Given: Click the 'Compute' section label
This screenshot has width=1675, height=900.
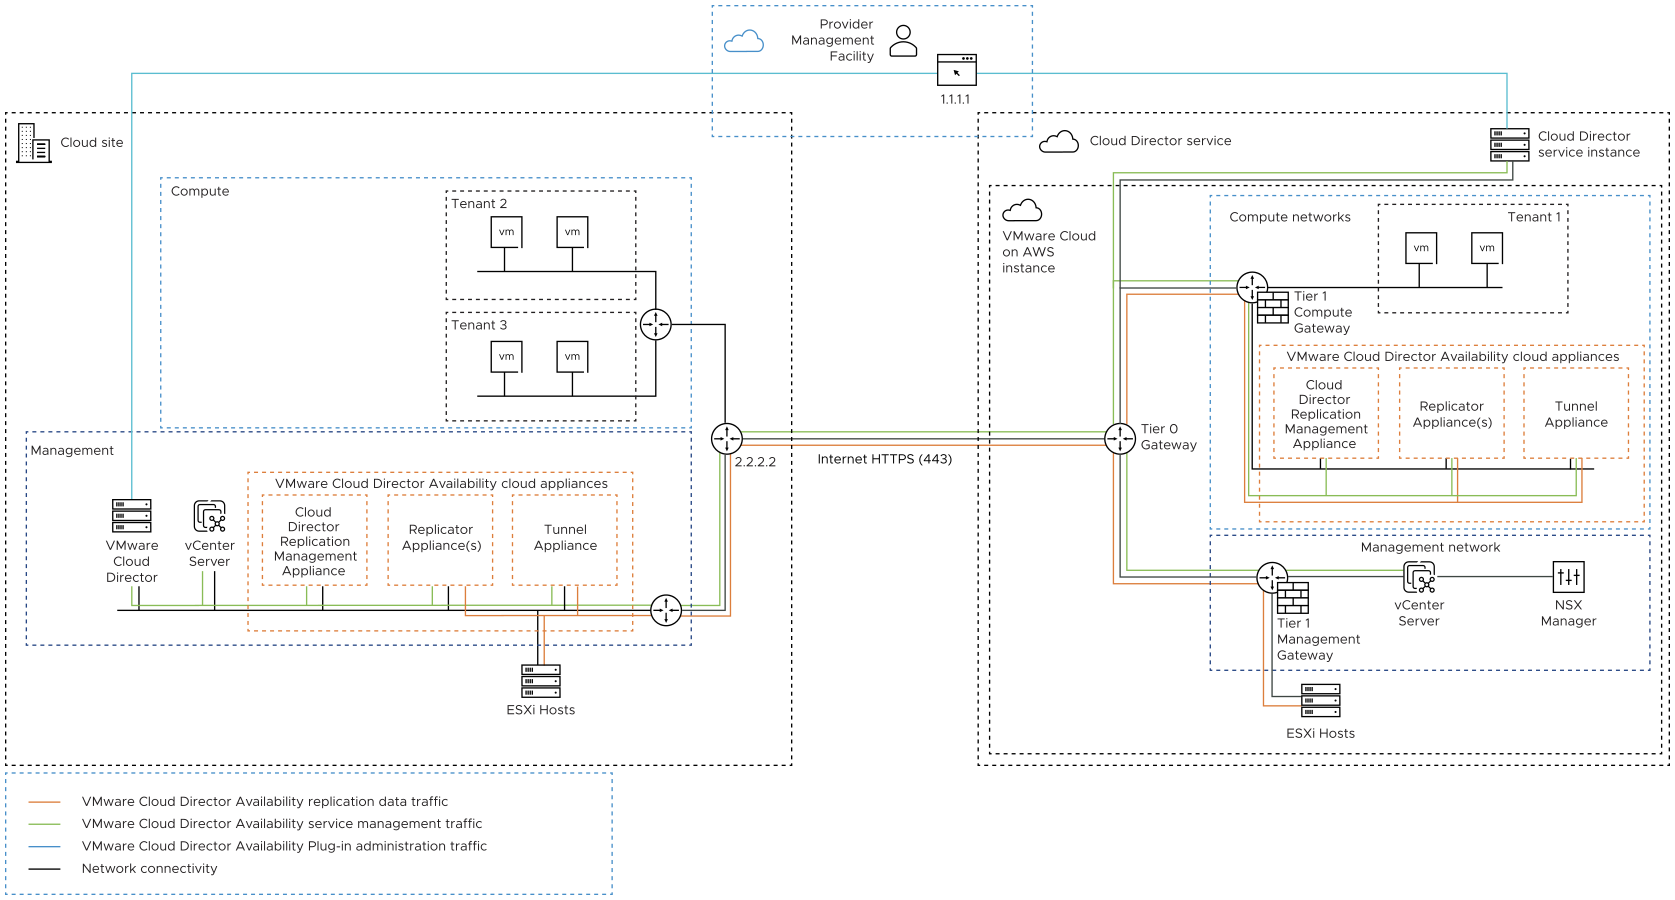Looking at the screenshot, I should [200, 191].
